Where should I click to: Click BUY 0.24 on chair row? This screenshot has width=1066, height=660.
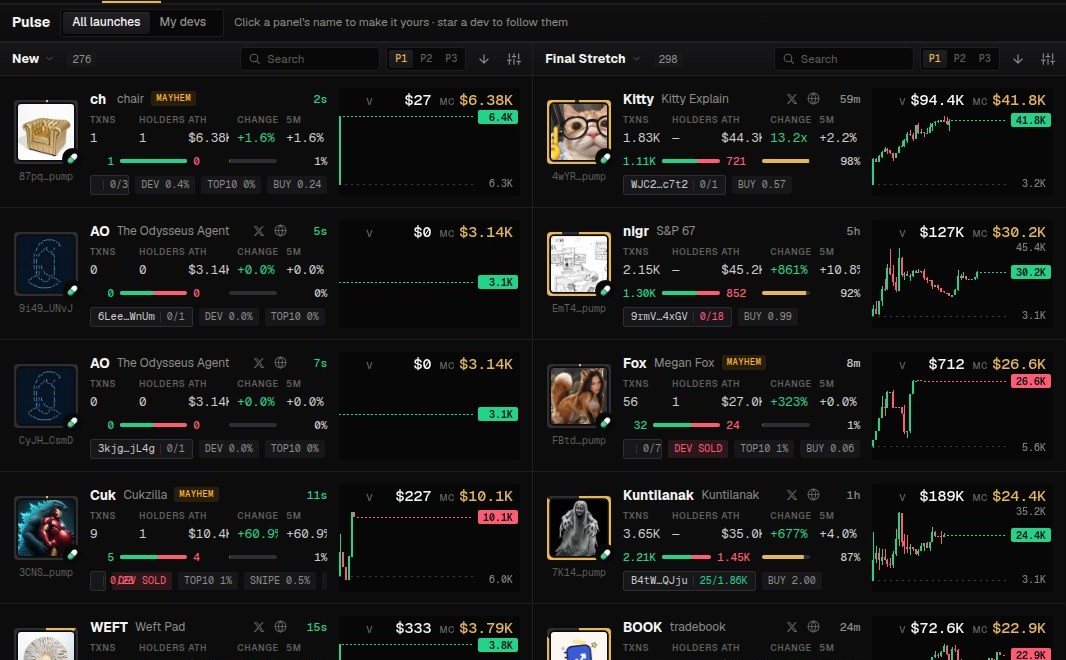297,184
